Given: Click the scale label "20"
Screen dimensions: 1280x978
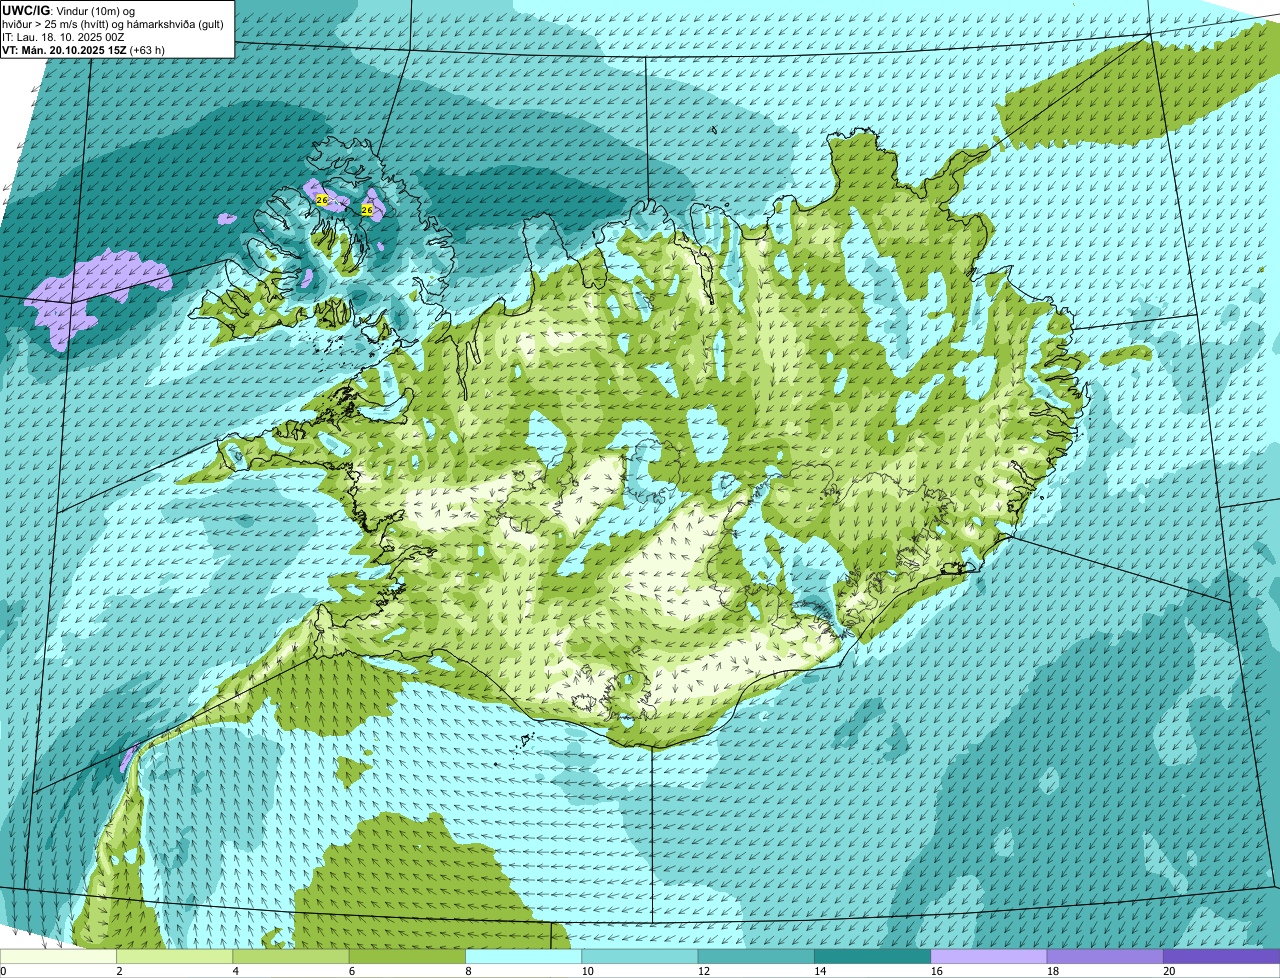Looking at the screenshot, I should pos(1169,971).
